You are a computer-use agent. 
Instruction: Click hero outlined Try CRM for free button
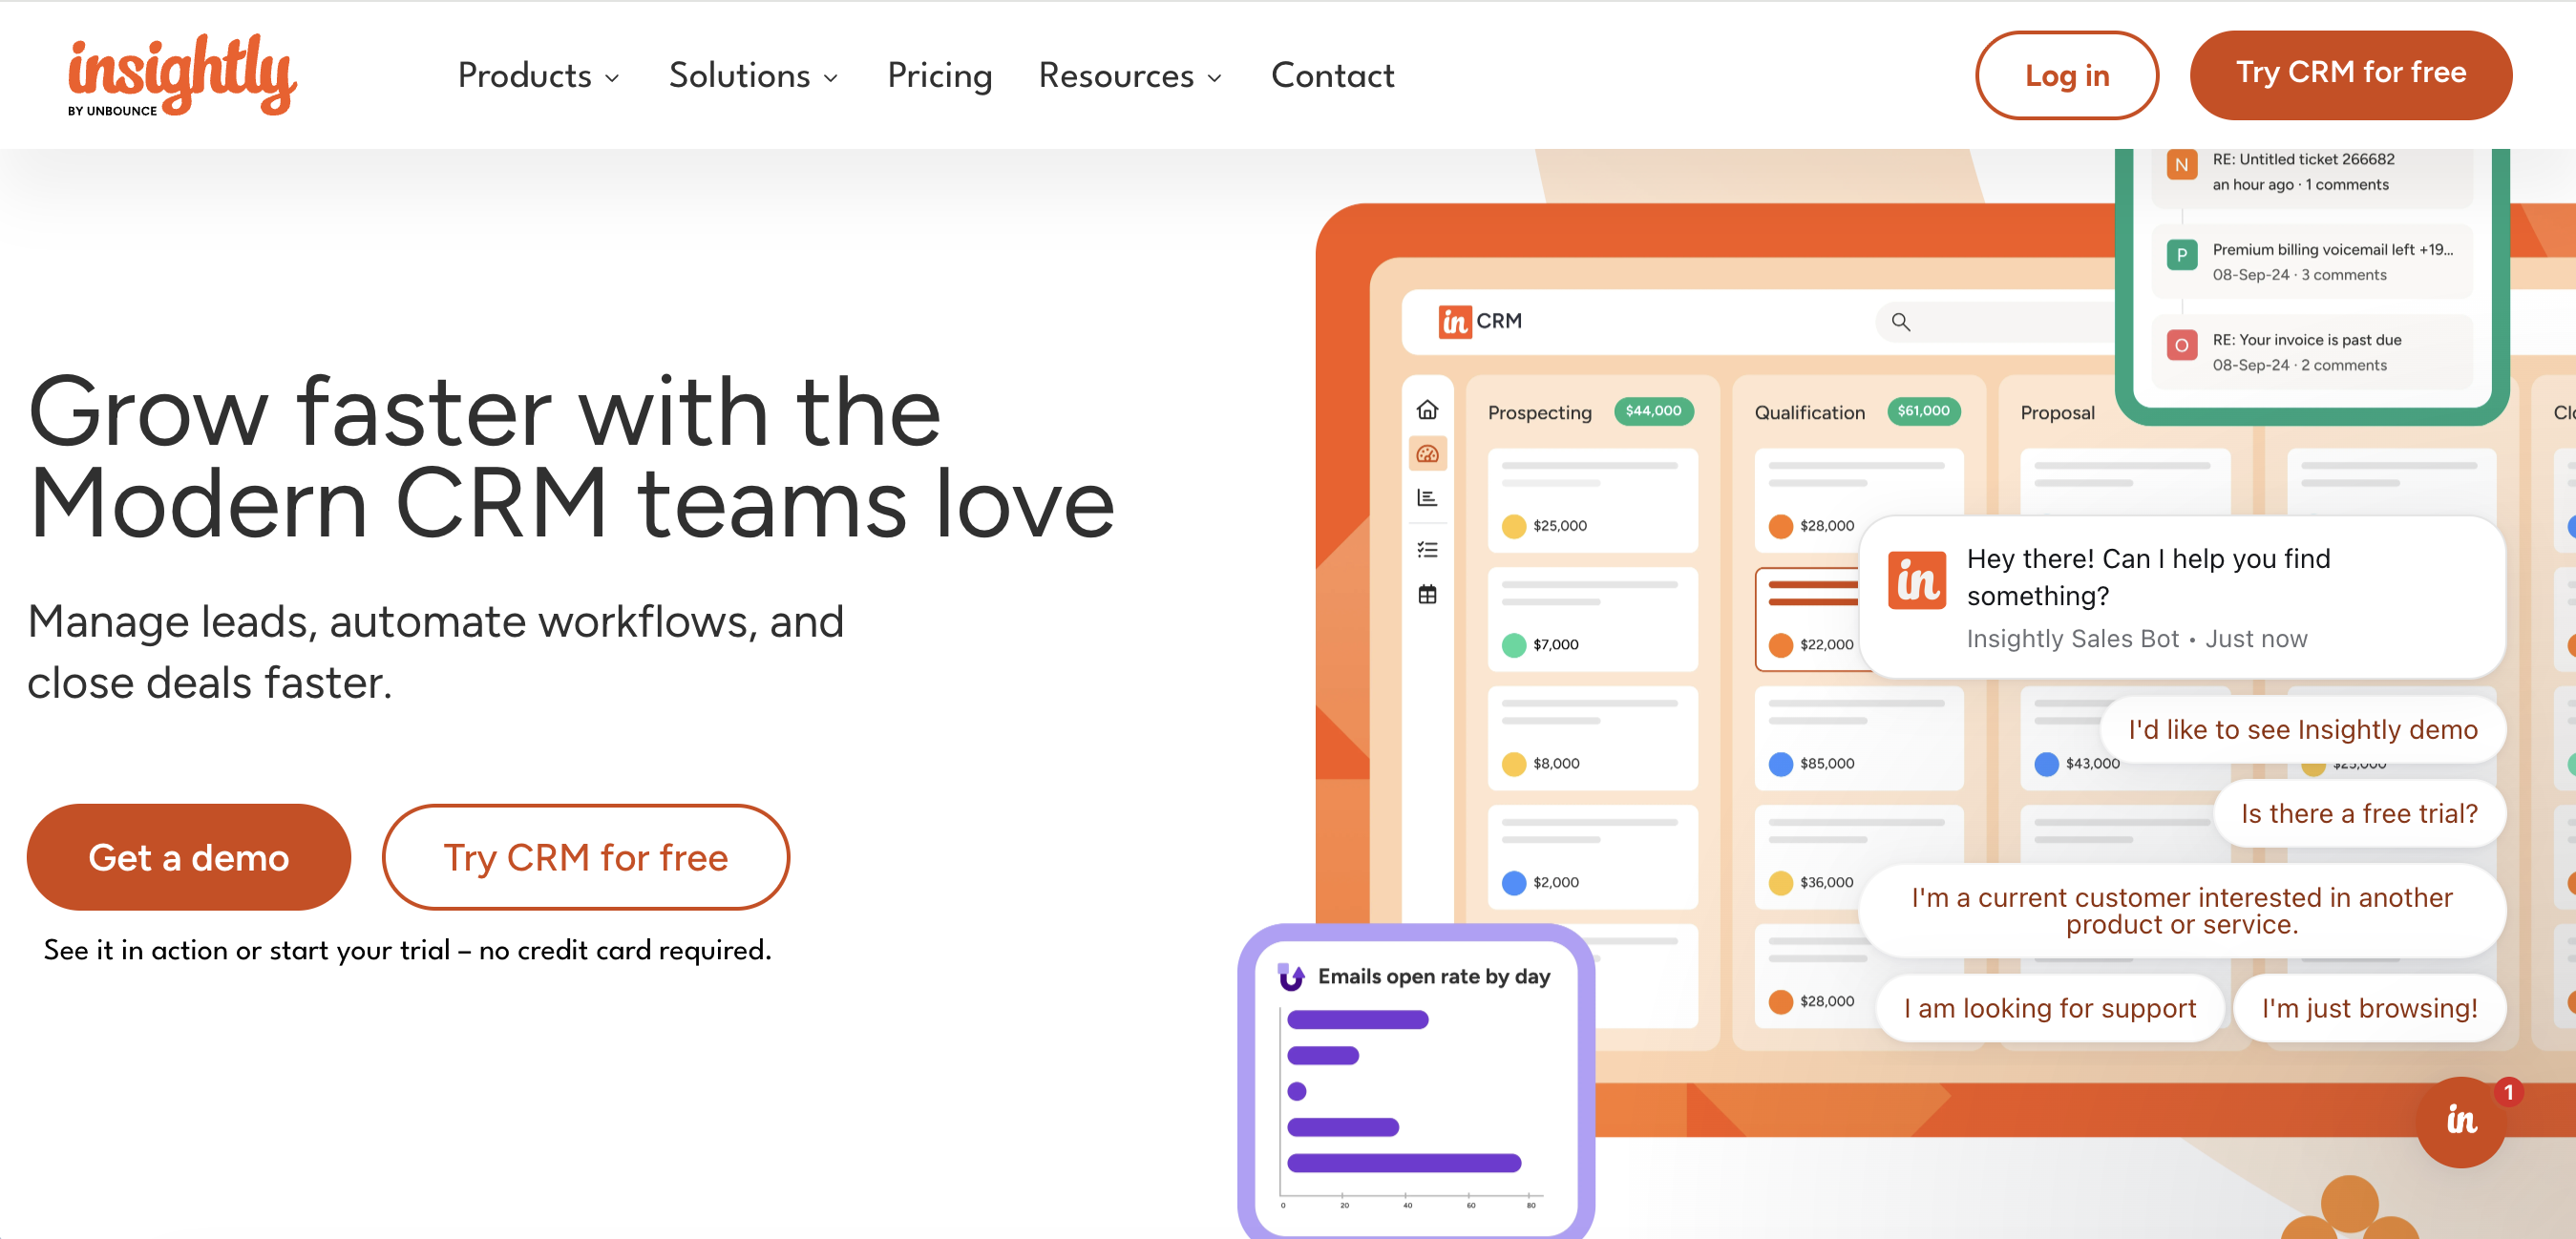pos(585,857)
